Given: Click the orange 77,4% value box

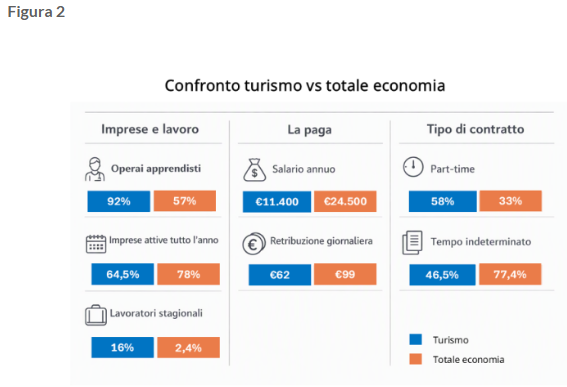Looking at the screenshot, I should (510, 275).
